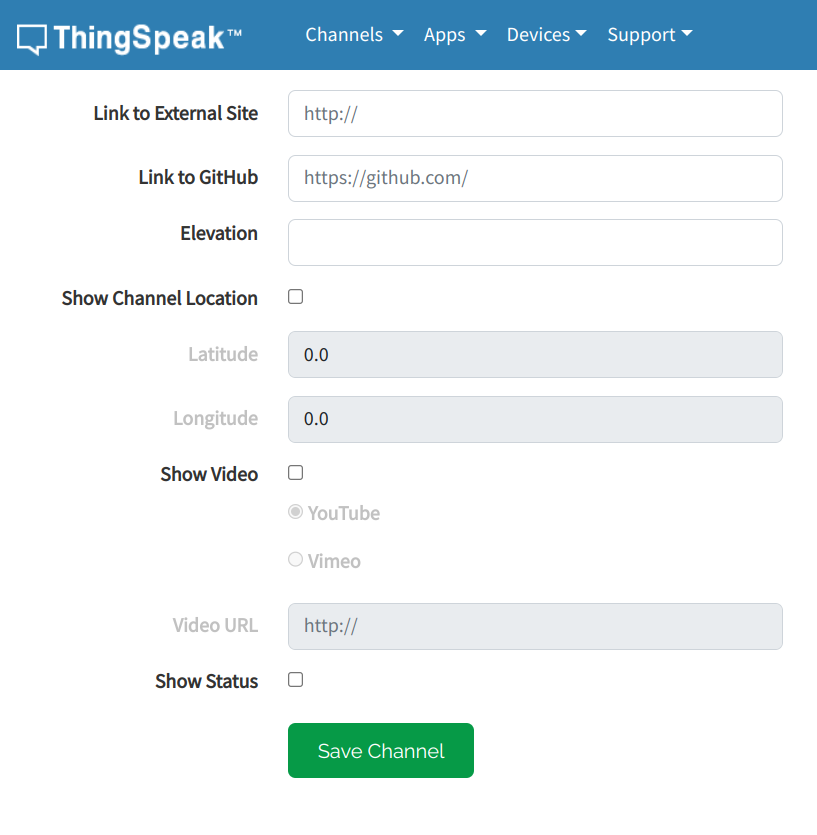Click the Elevation input field

click(535, 242)
